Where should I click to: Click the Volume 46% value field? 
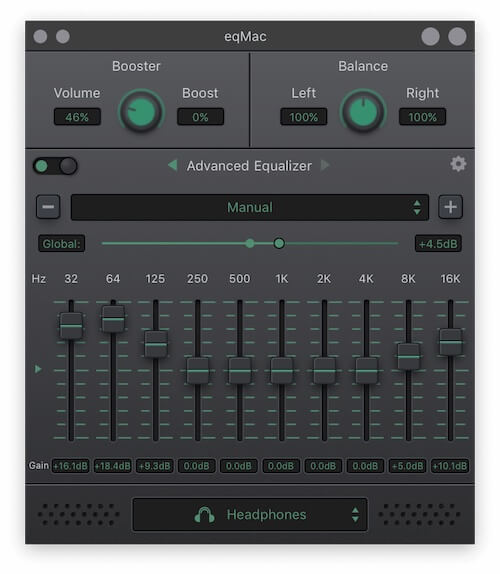point(77,117)
